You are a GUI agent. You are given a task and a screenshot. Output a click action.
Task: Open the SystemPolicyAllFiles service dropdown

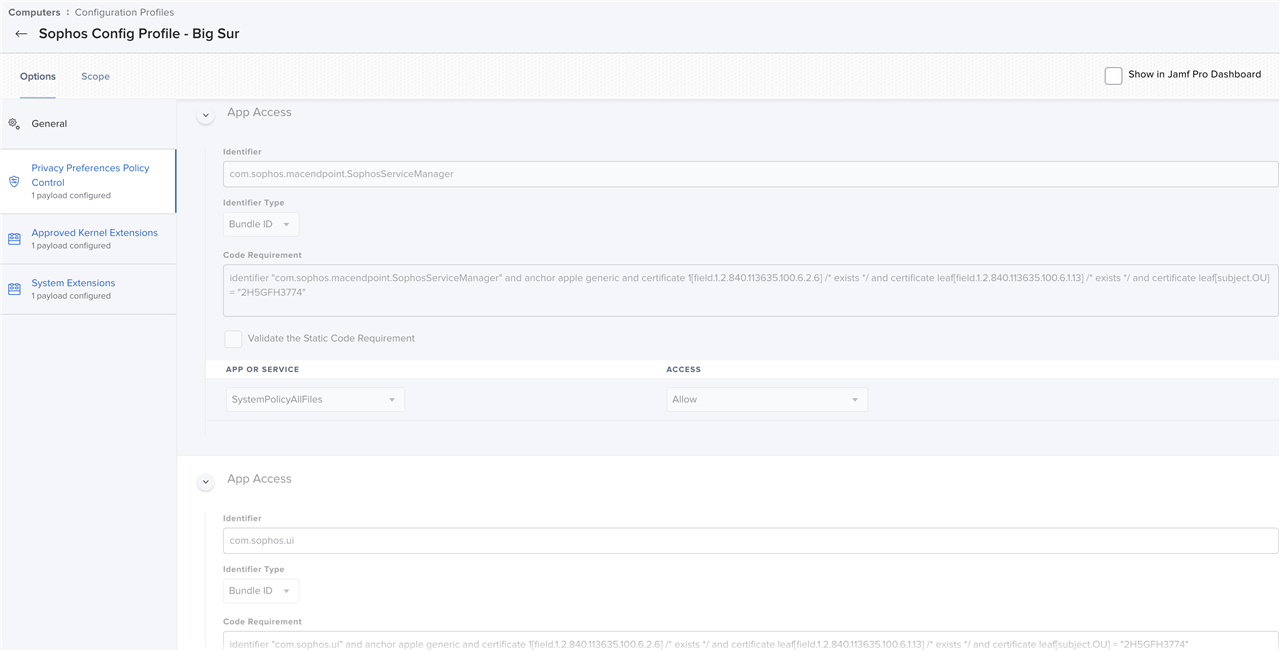315,400
